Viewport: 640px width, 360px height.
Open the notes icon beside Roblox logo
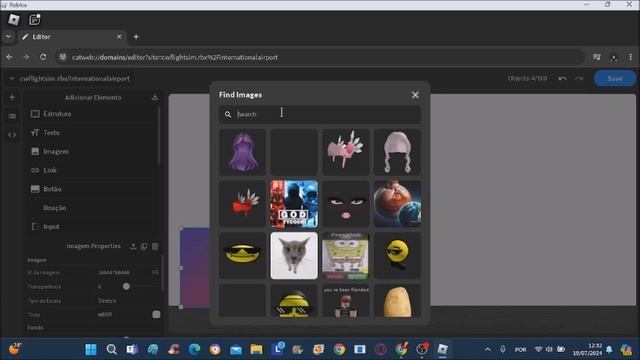pos(35,19)
